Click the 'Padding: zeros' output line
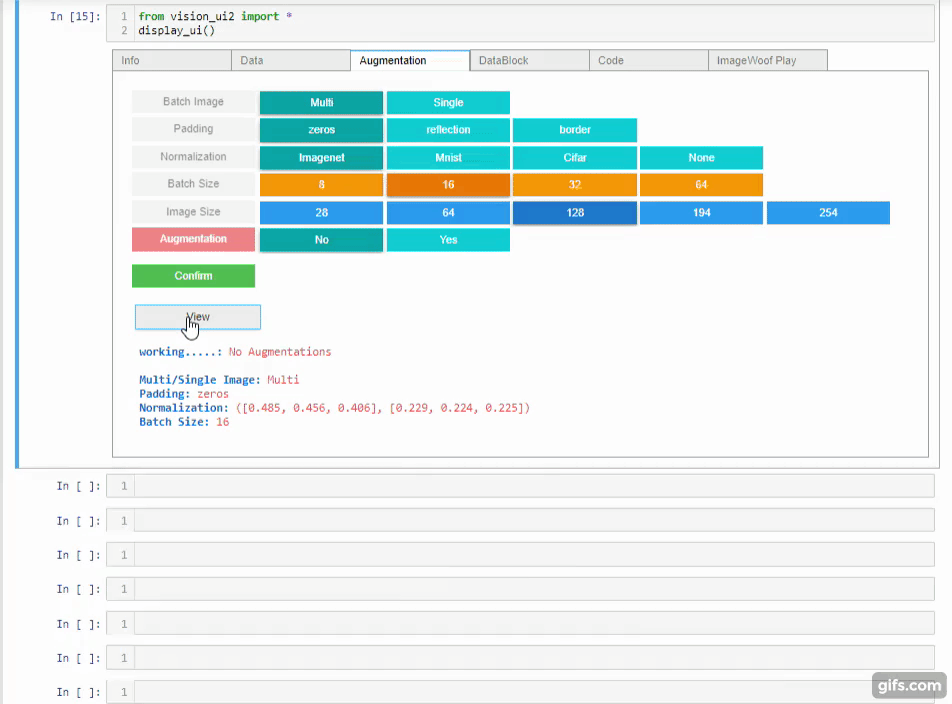 coord(184,394)
